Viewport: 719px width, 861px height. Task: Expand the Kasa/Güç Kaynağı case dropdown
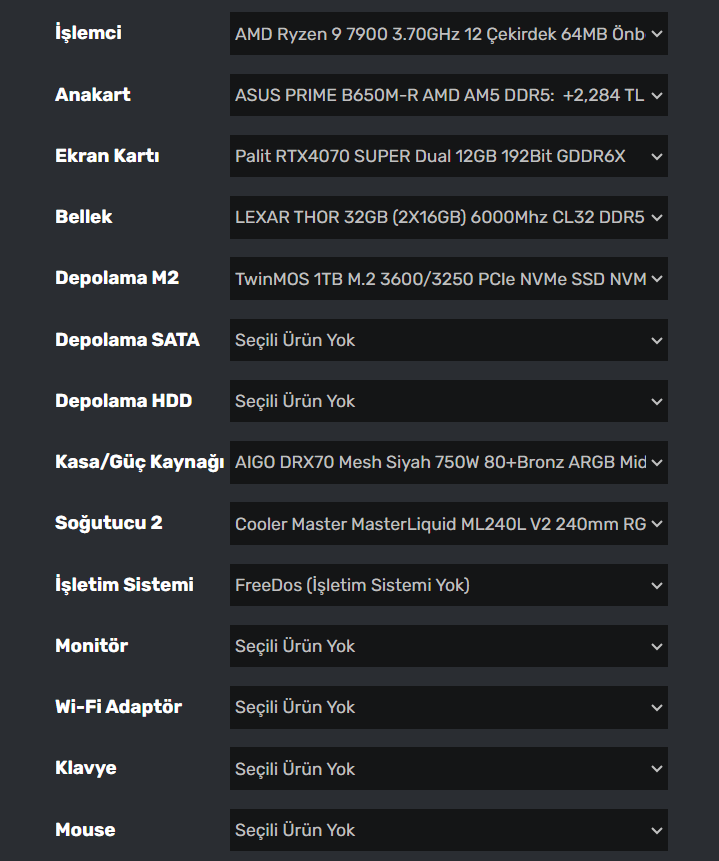pyautogui.click(x=448, y=463)
